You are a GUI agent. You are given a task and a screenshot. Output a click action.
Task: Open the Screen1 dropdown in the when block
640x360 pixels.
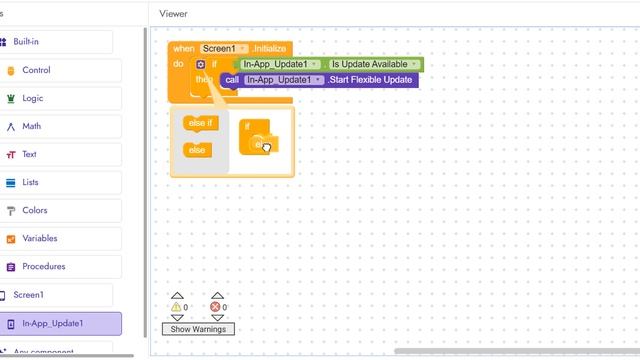(224, 49)
